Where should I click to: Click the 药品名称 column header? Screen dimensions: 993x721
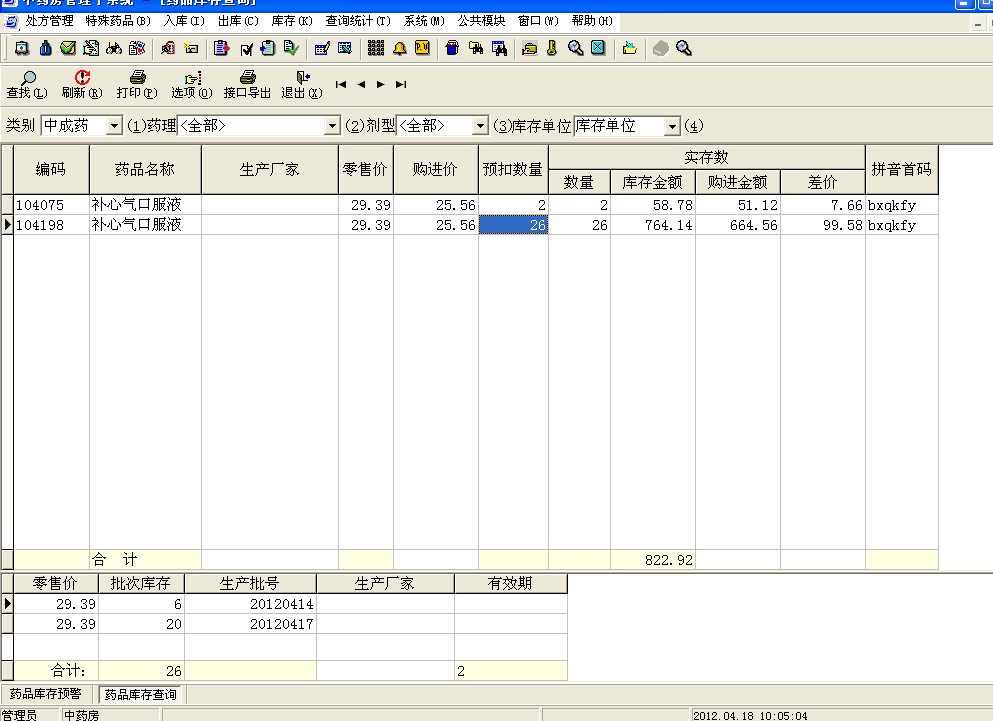point(145,169)
